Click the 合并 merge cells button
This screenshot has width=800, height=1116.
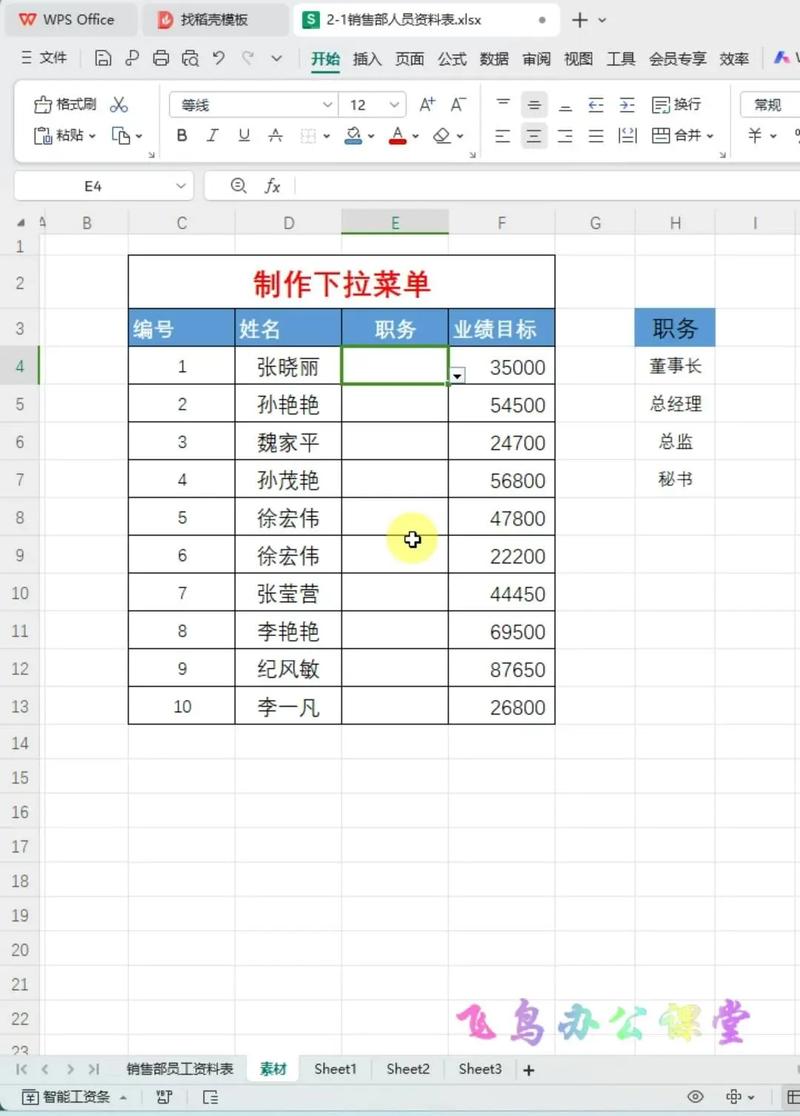tap(683, 135)
